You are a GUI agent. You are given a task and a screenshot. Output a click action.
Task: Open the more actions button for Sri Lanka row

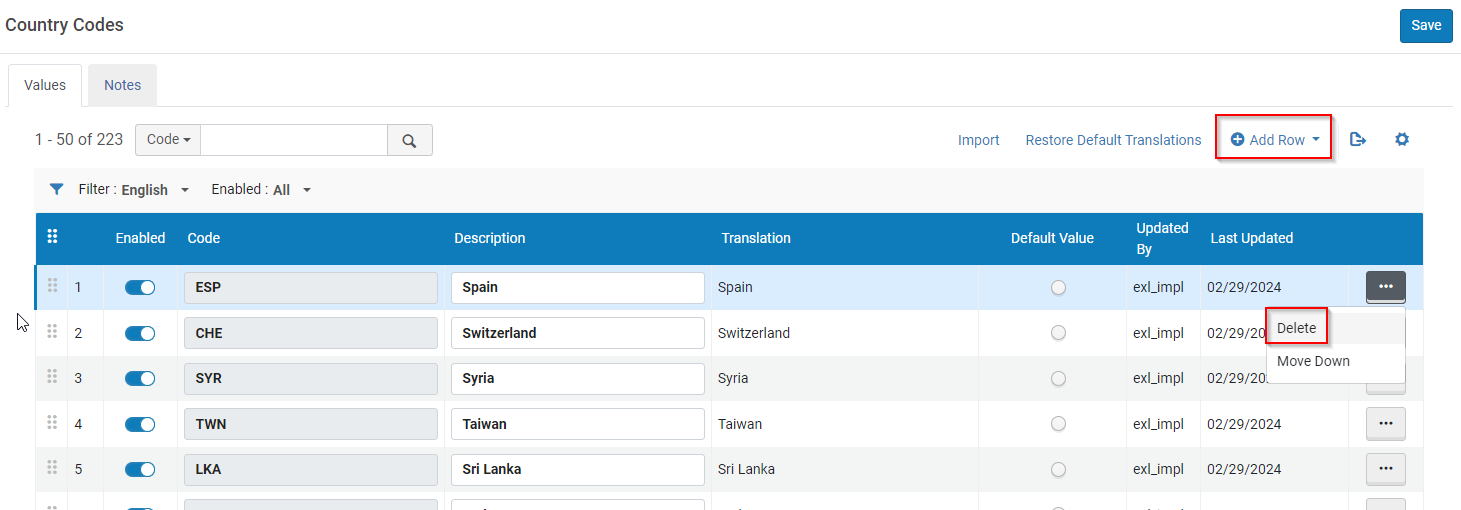pyautogui.click(x=1385, y=469)
